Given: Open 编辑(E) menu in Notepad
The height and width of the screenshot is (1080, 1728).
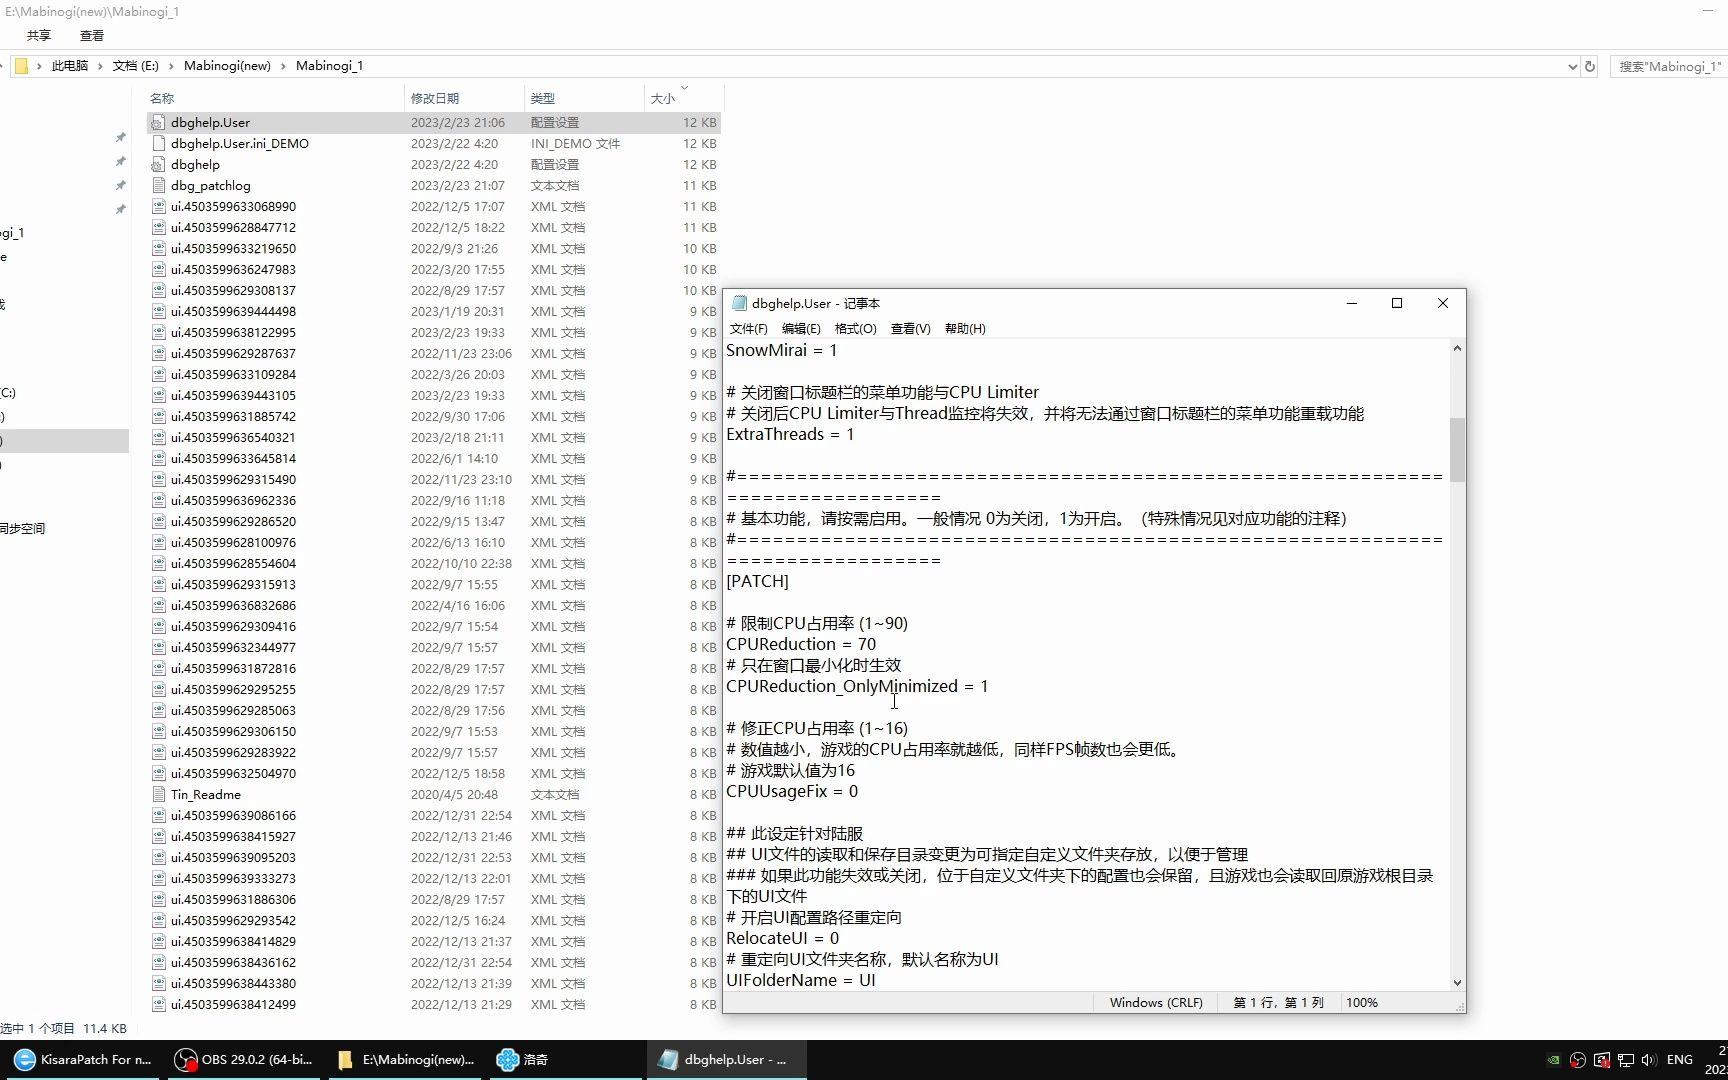Looking at the screenshot, I should [801, 329].
